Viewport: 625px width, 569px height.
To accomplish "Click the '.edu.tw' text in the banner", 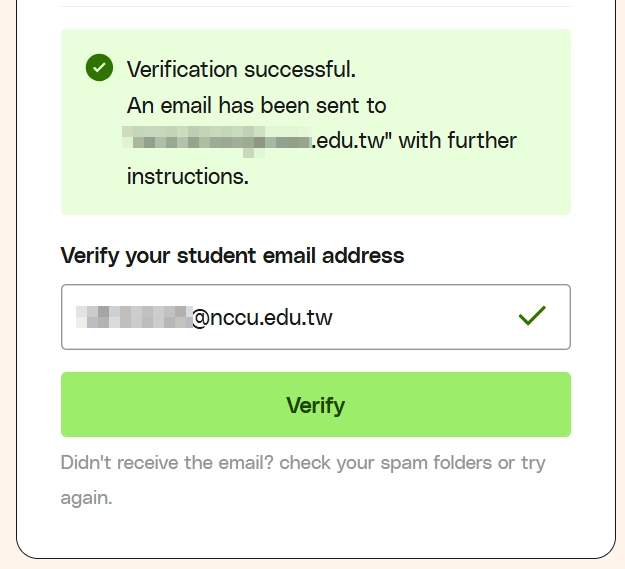I will click(x=348, y=141).
